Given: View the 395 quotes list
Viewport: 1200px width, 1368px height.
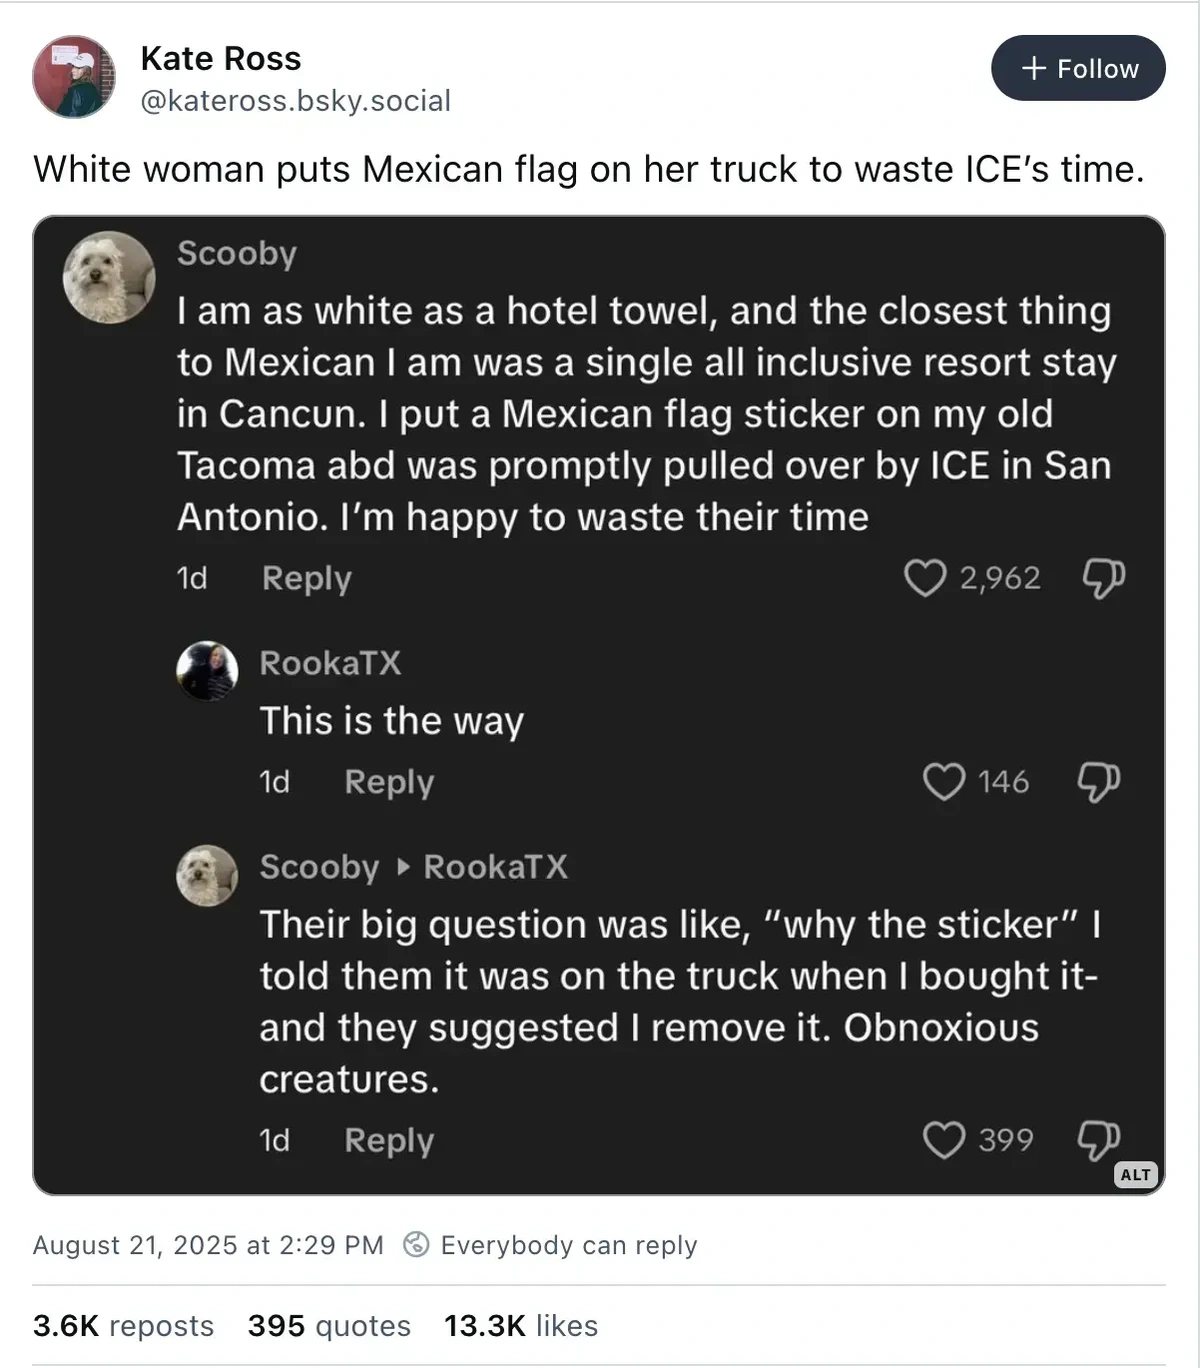Looking at the screenshot, I should (329, 1326).
